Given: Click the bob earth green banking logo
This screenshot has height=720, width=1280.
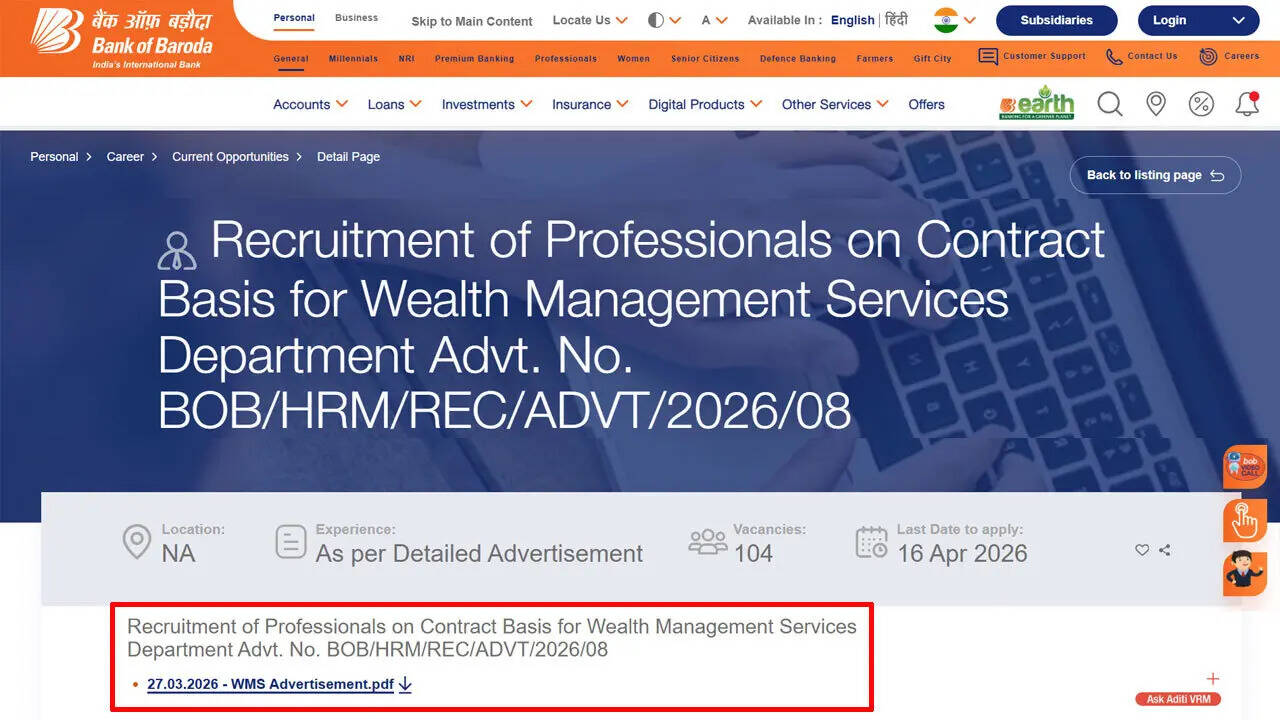Looking at the screenshot, I should coord(1035,102).
